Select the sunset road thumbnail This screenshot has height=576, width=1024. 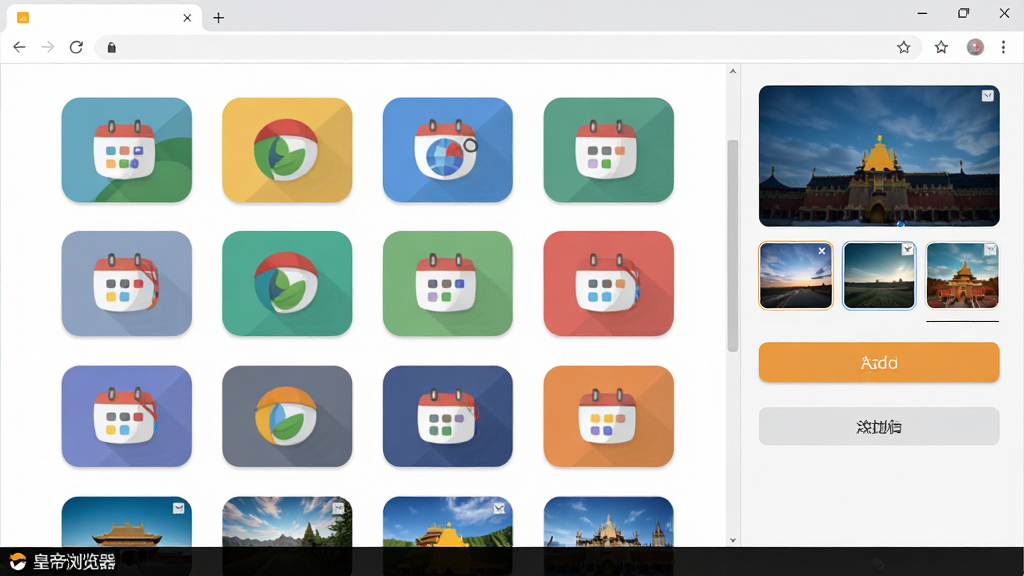click(796, 275)
